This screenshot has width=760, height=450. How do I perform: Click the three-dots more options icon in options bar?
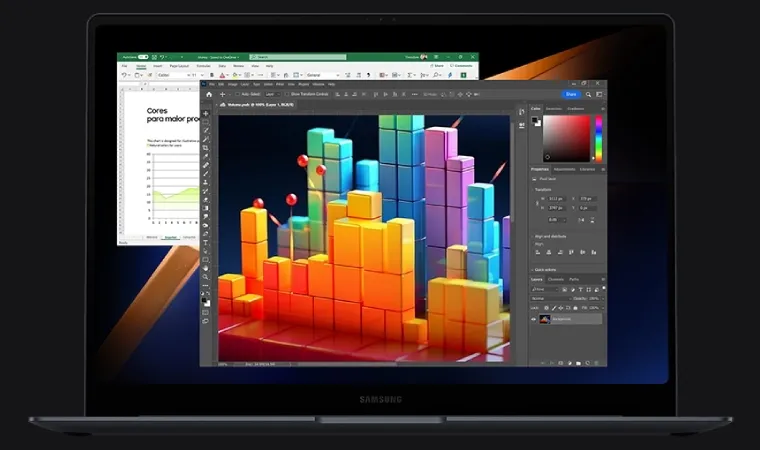[414, 95]
